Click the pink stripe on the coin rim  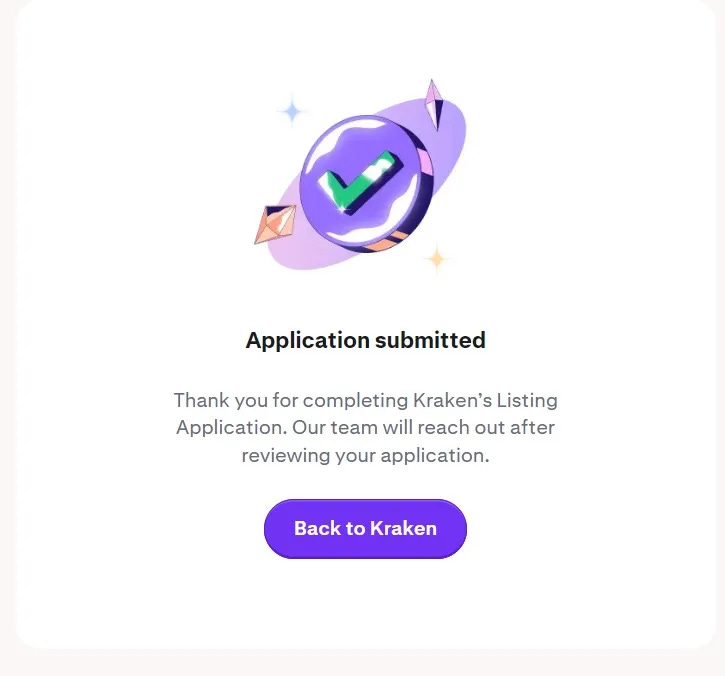[426, 162]
